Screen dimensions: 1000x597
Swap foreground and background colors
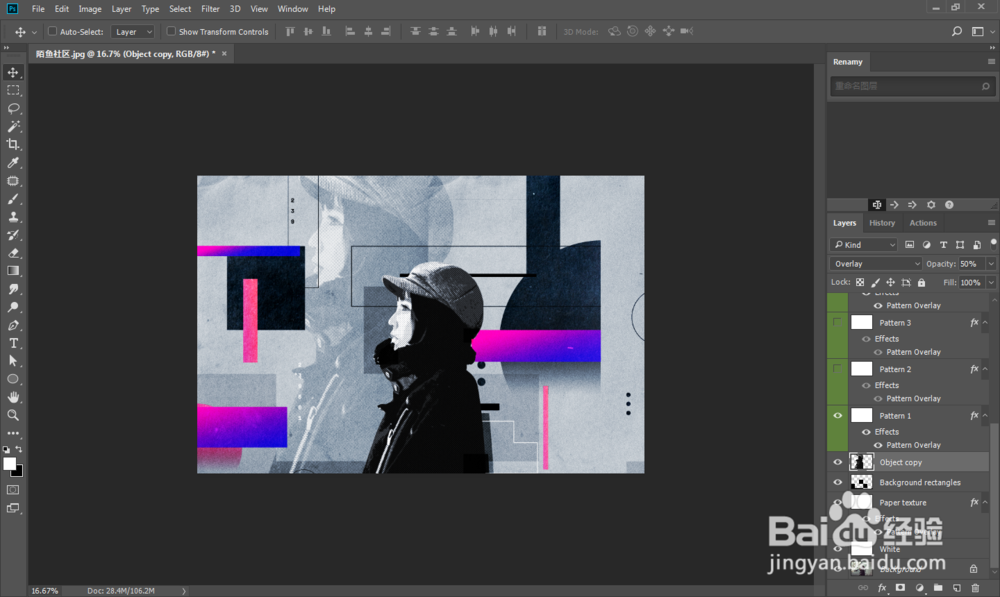tap(18, 450)
